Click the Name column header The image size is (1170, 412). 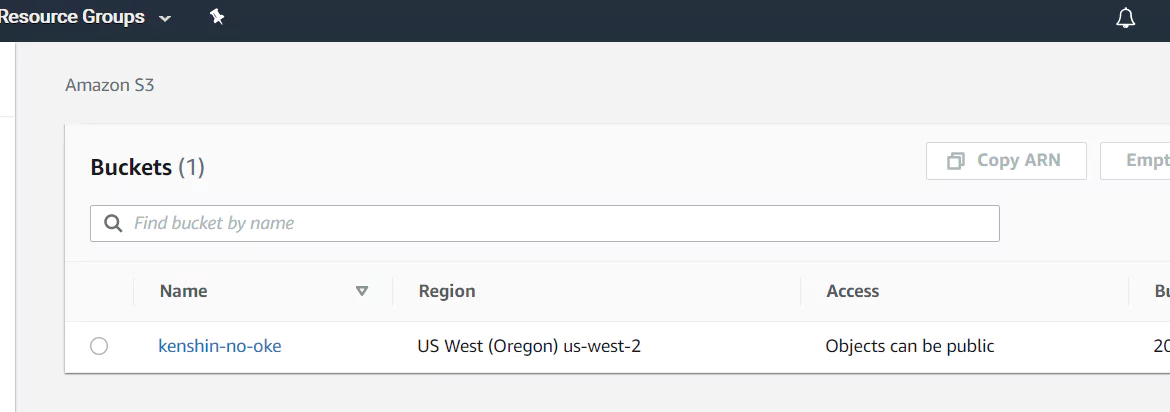click(x=184, y=291)
